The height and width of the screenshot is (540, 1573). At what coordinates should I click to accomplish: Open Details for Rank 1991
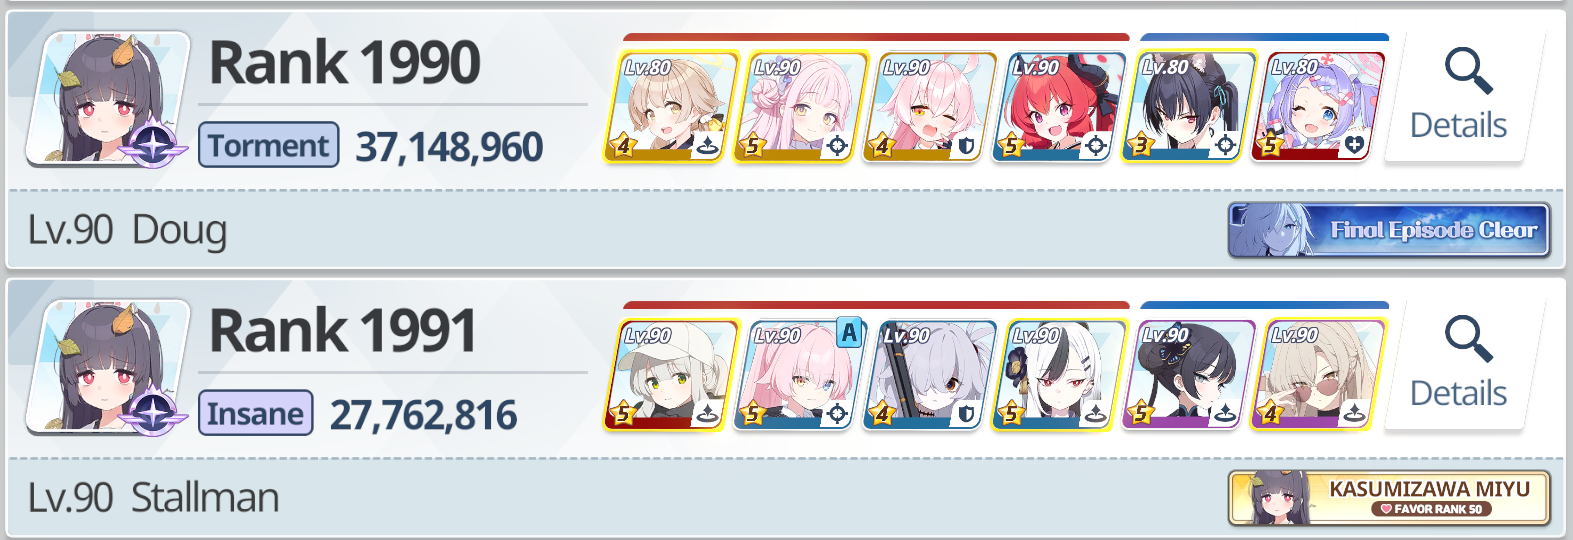(x=1464, y=366)
